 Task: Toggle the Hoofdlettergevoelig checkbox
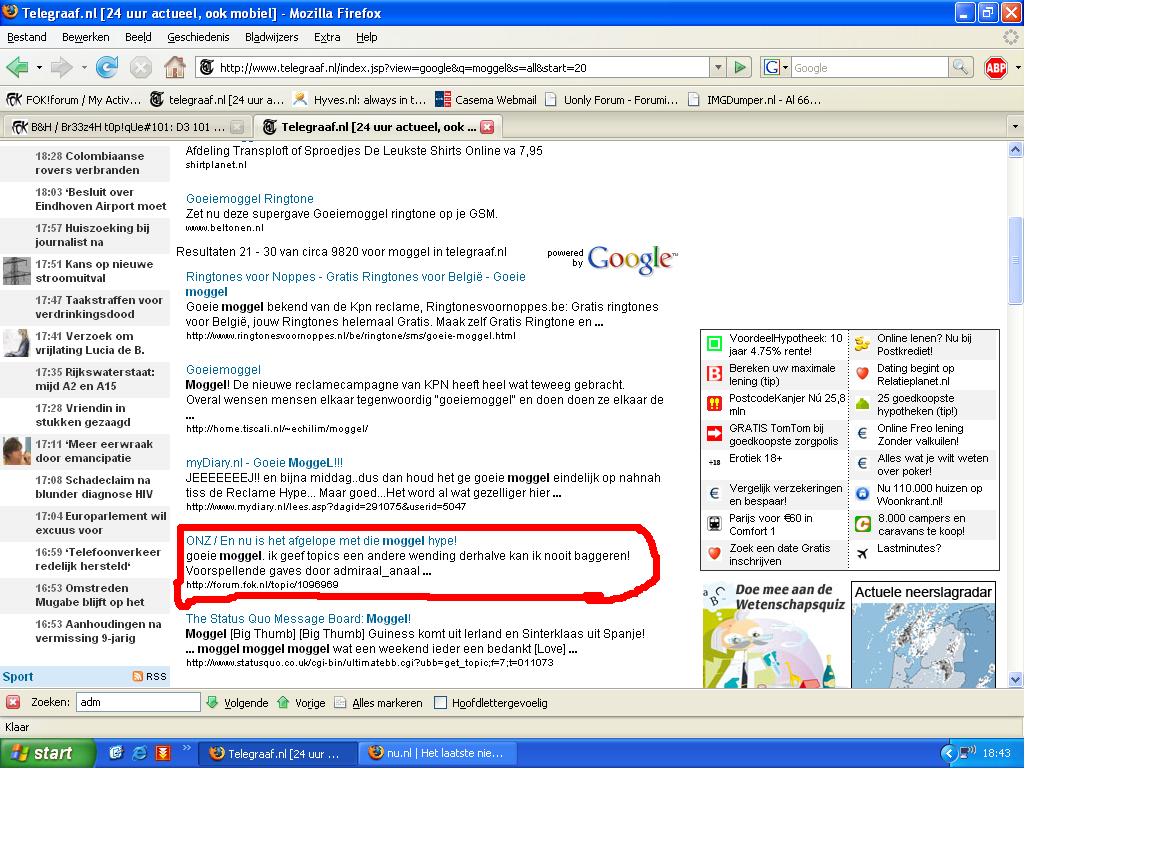coord(440,702)
